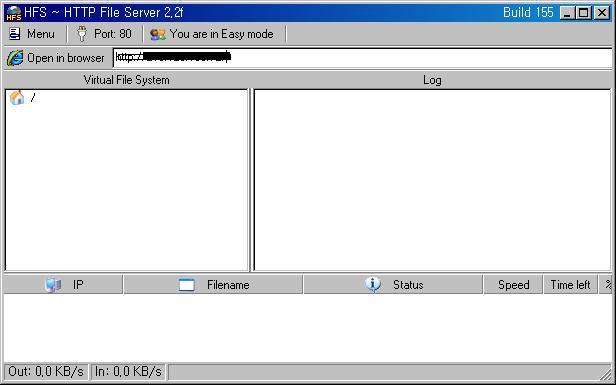616x385 pixels.
Task: Minimize the HFS window
Action: pyautogui.click(x=566, y=13)
